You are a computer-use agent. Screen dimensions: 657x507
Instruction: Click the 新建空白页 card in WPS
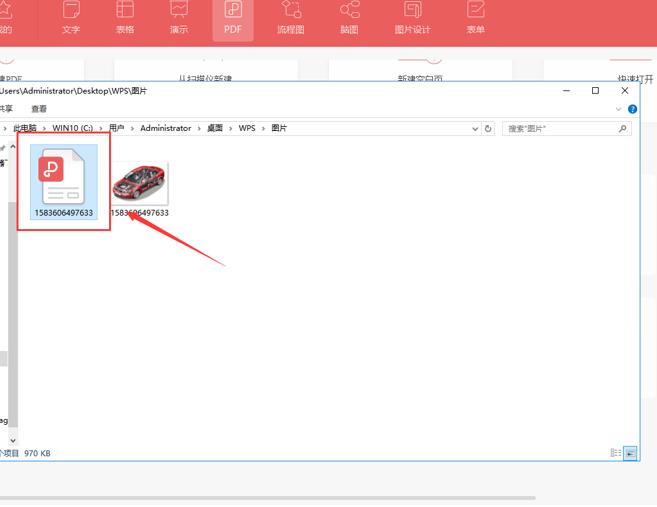pyautogui.click(x=420, y=70)
